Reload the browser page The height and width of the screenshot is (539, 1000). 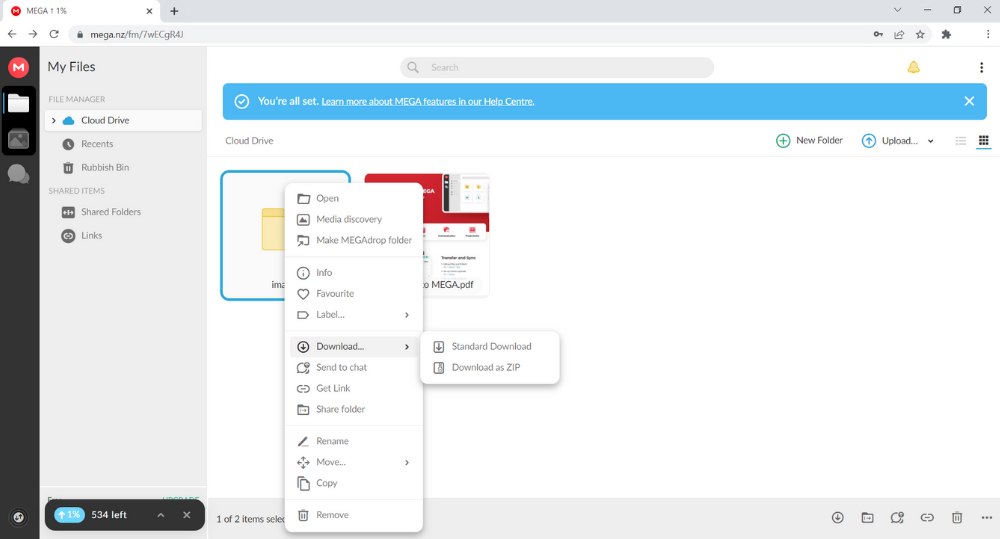[54, 34]
